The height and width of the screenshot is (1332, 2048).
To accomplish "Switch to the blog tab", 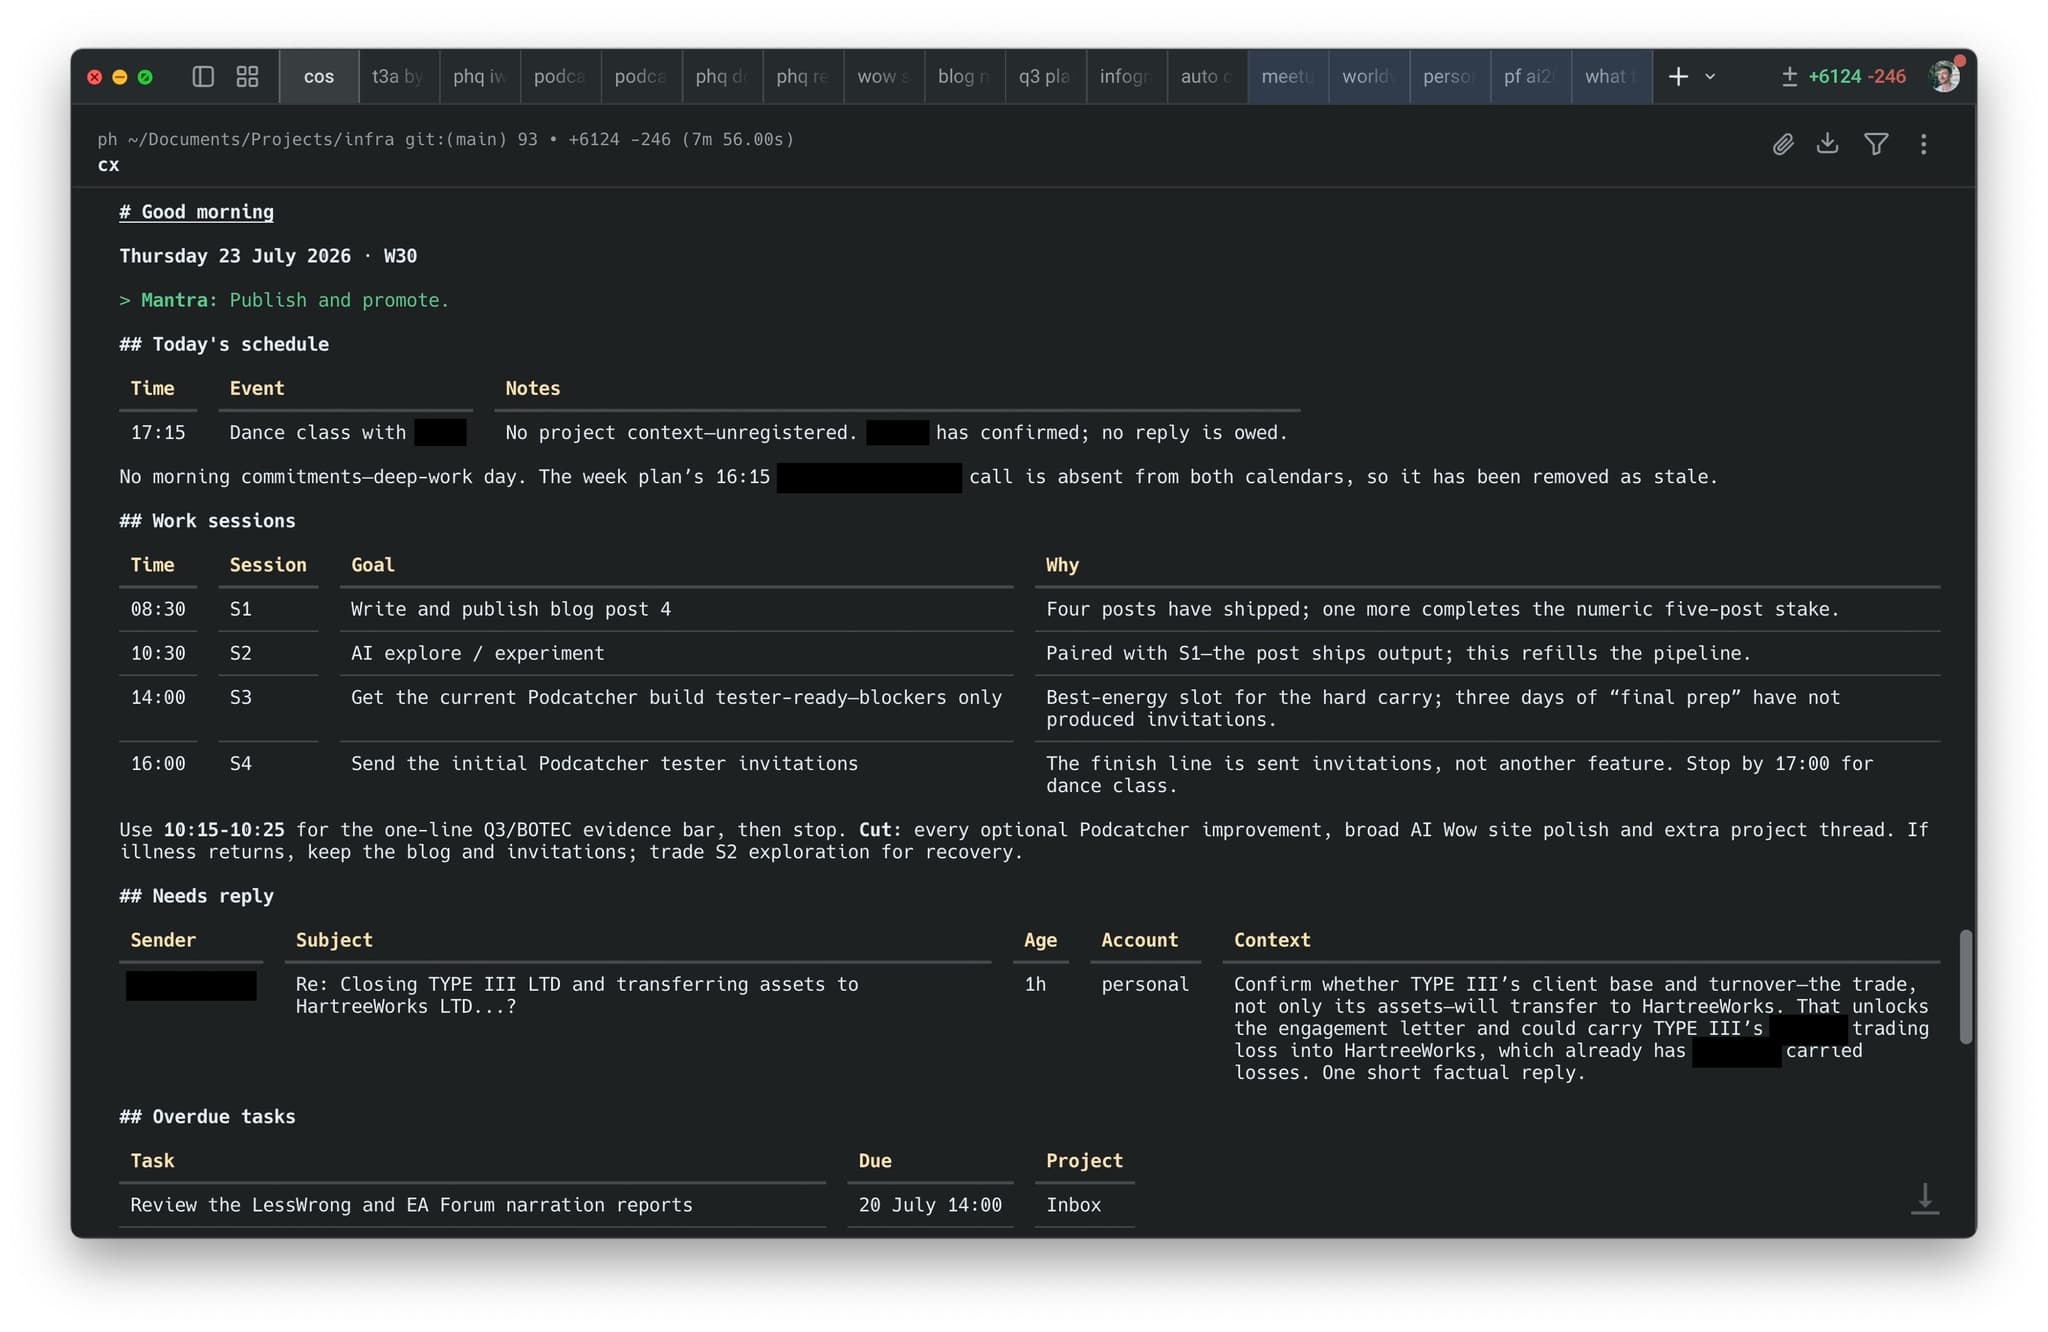I will click(x=964, y=76).
